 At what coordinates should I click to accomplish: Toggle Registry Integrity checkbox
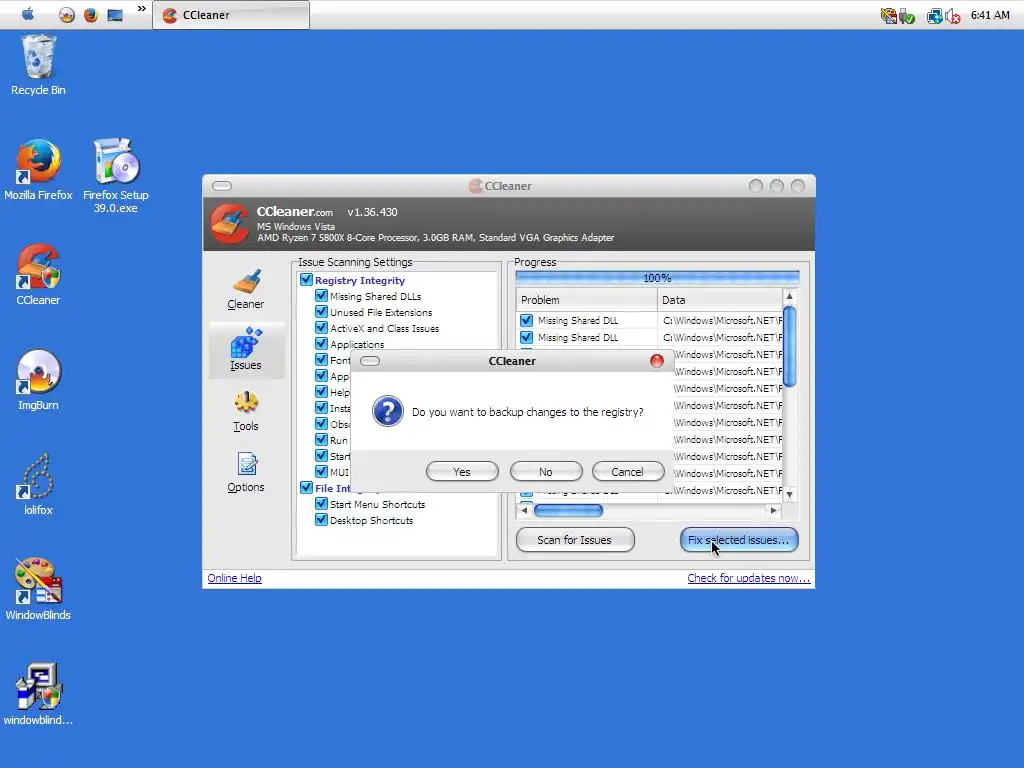[306, 280]
